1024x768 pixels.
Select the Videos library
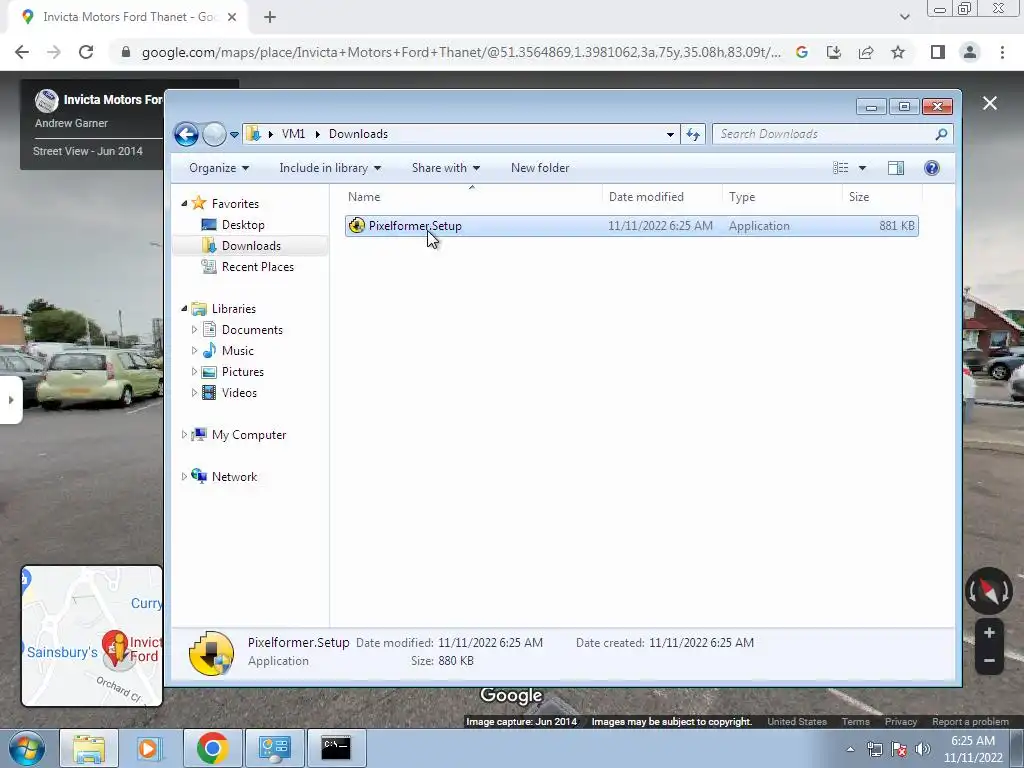pyautogui.click(x=239, y=392)
